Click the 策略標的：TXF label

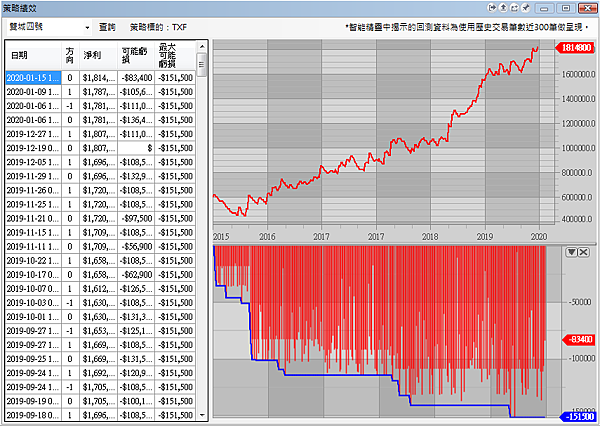coord(158,27)
